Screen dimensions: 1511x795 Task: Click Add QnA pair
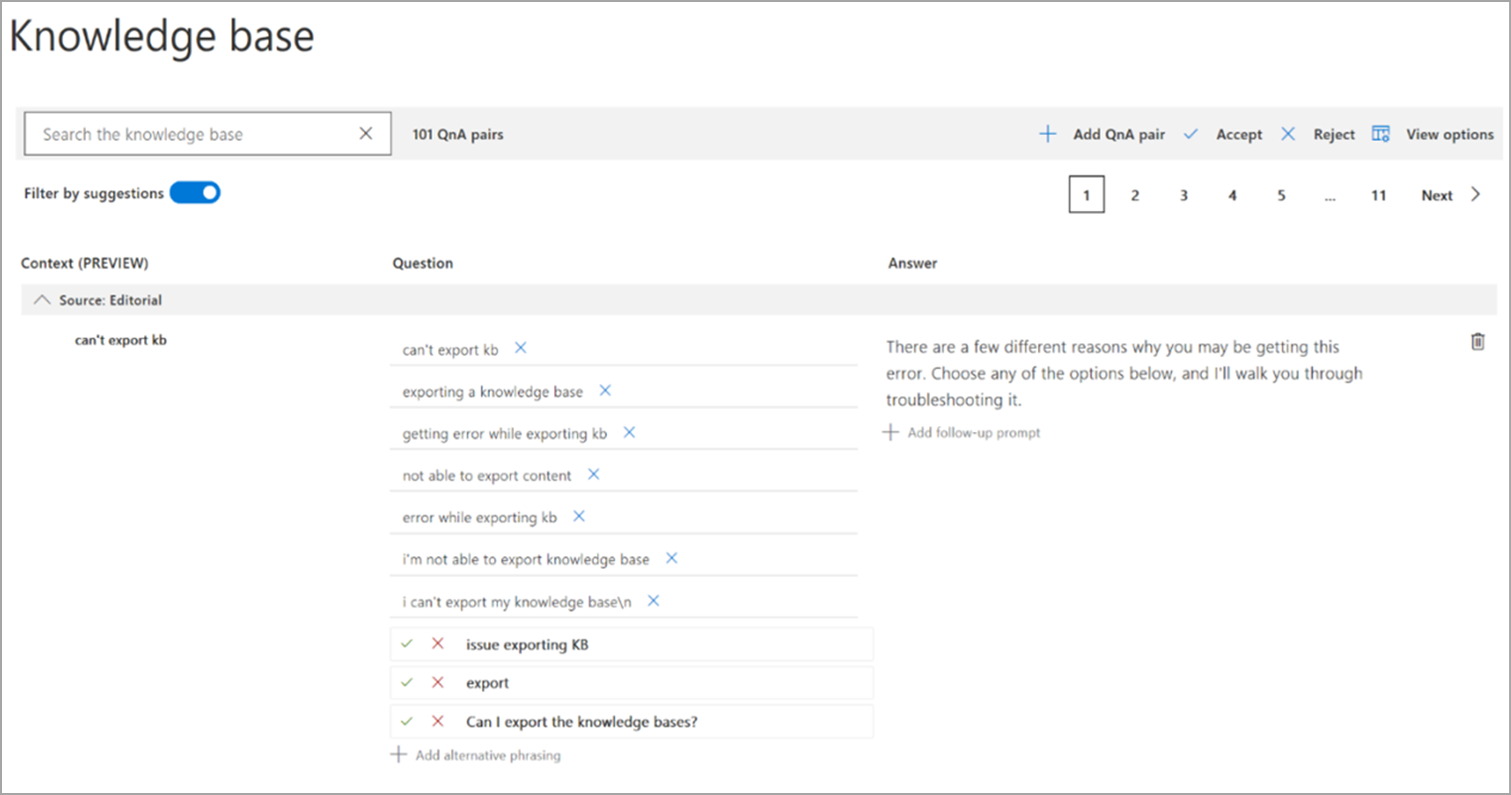click(1102, 134)
